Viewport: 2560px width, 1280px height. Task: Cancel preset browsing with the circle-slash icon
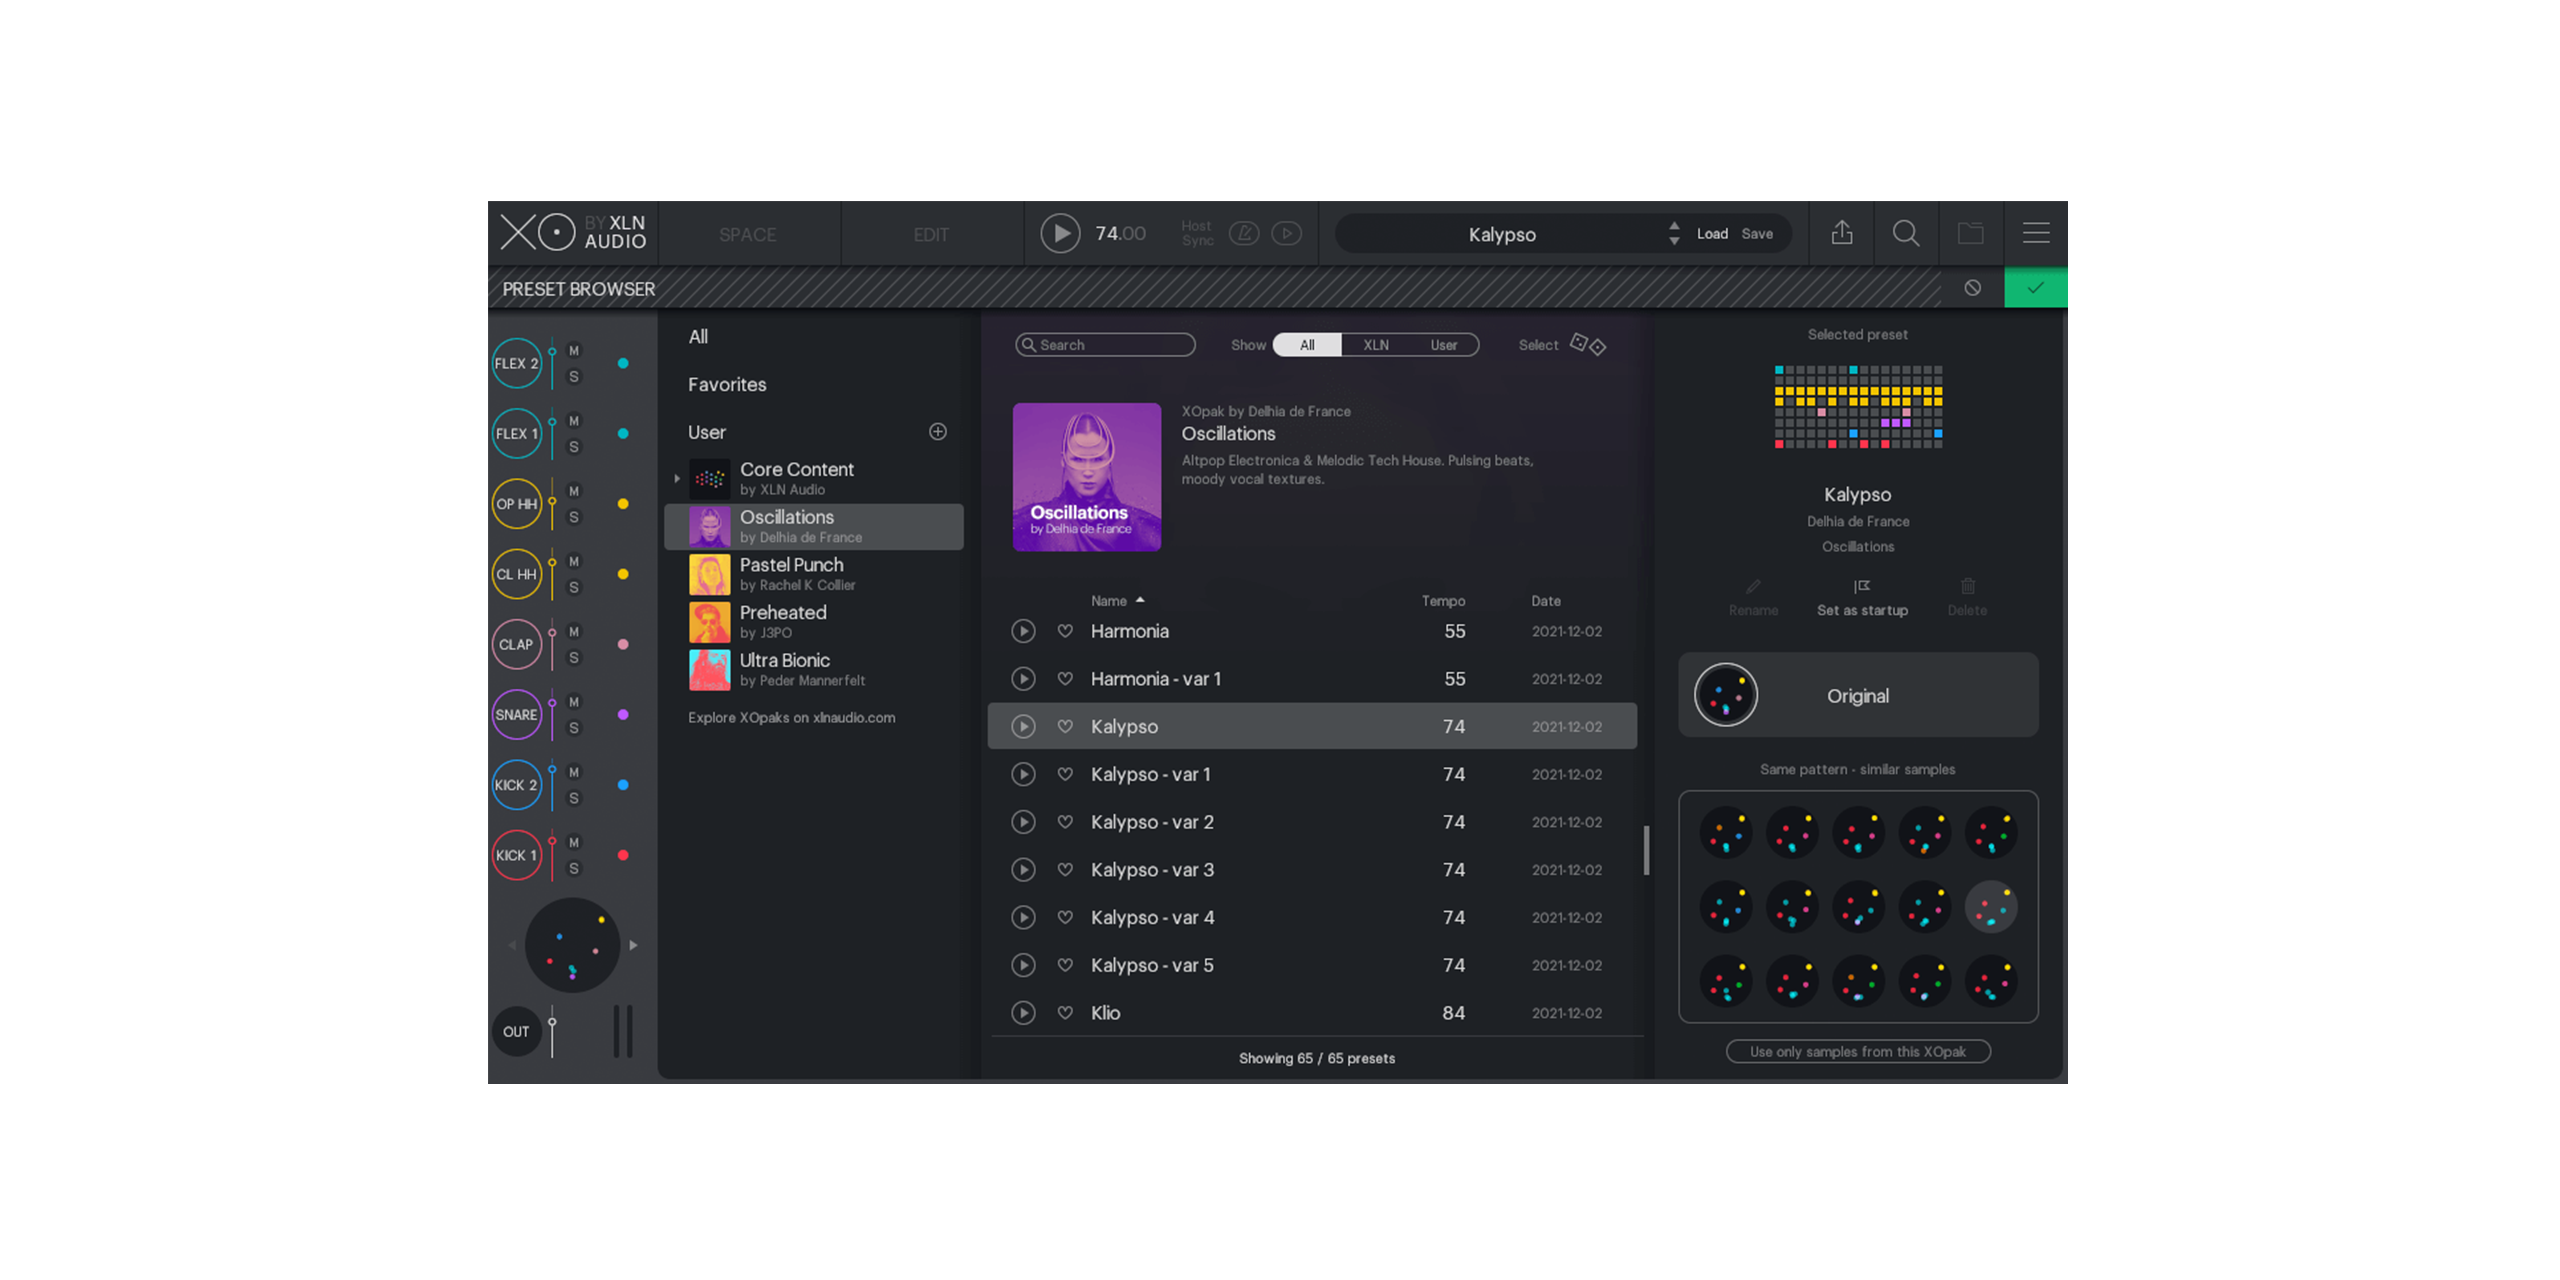[x=1971, y=288]
